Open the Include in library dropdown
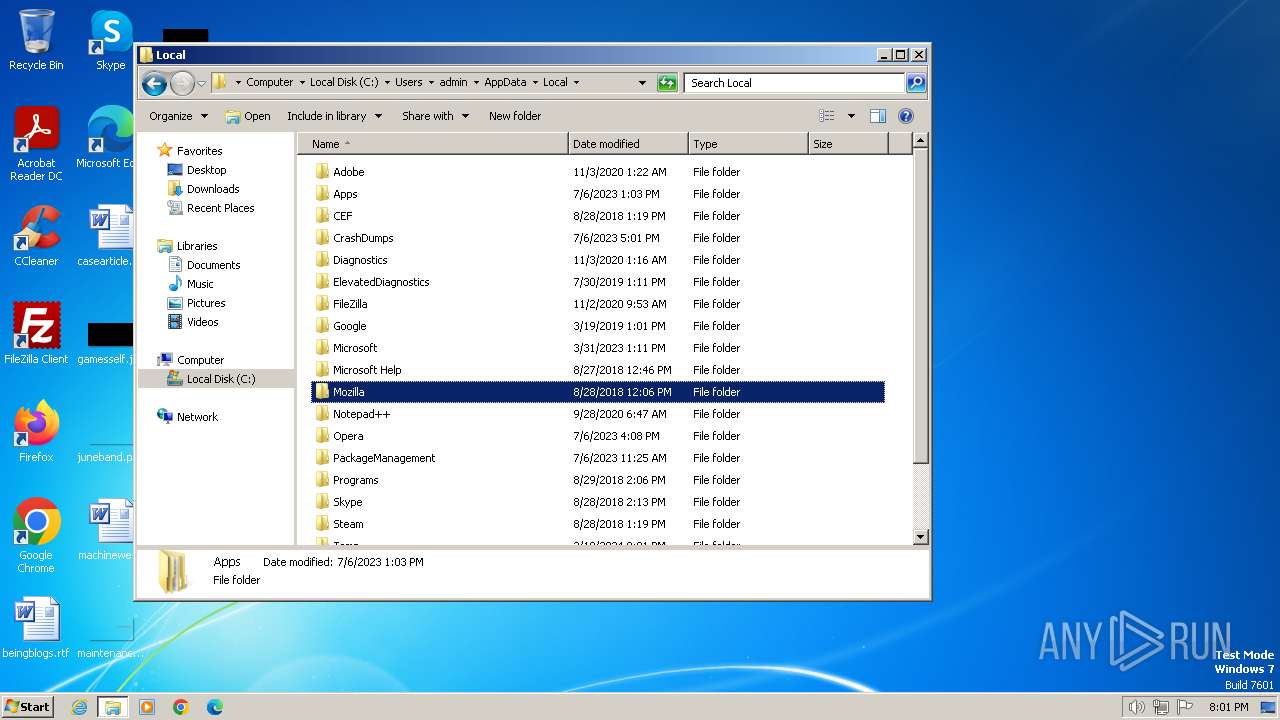This screenshot has width=1280, height=720. point(334,116)
